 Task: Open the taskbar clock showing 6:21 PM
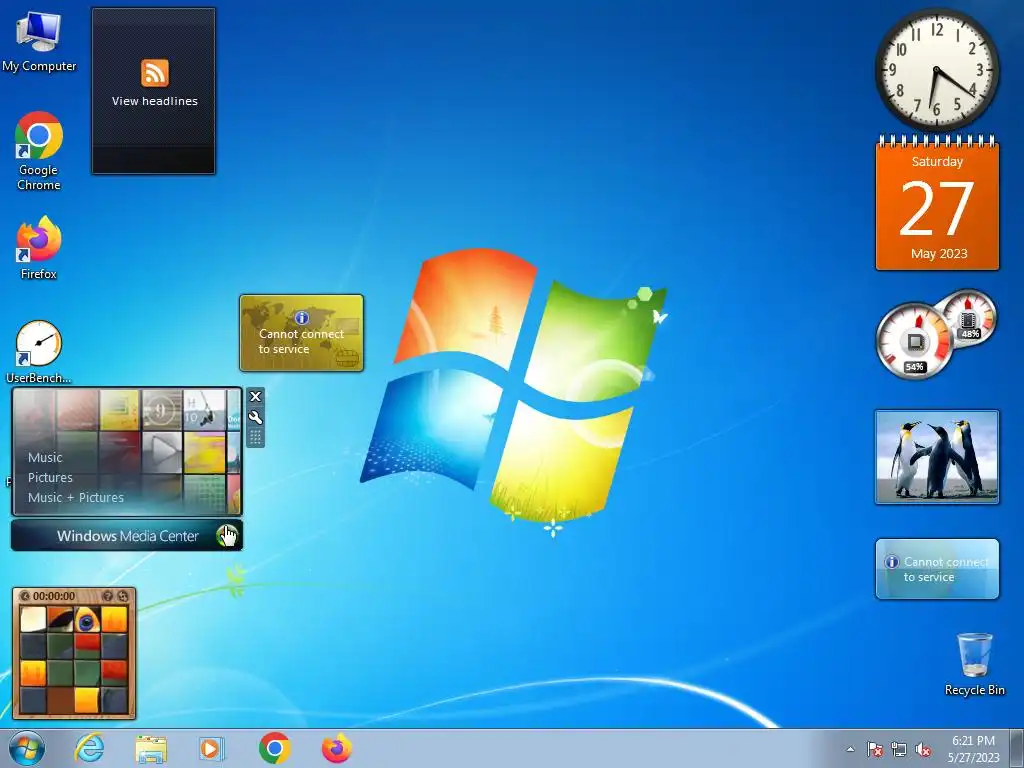coord(973,749)
